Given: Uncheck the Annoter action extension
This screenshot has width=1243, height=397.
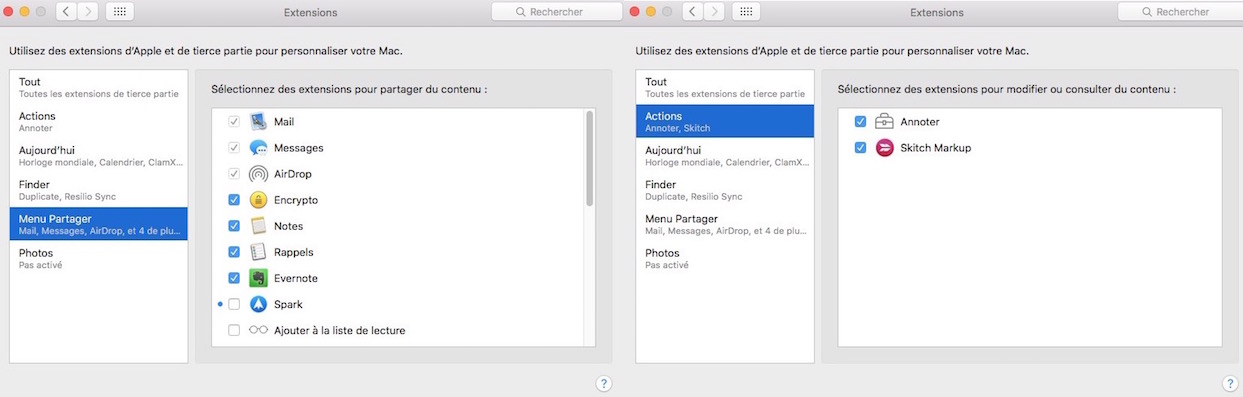Looking at the screenshot, I should pyautogui.click(x=860, y=122).
